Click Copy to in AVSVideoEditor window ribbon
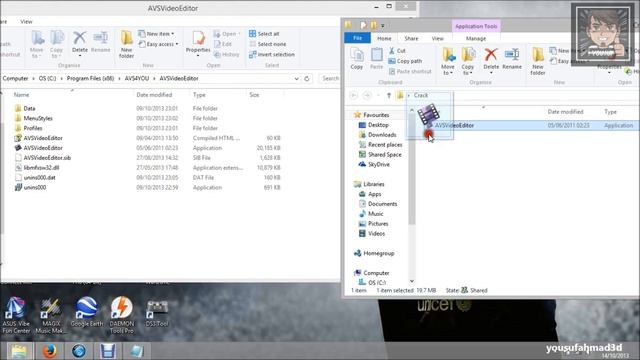The height and width of the screenshot is (360, 640). (x=57, y=44)
